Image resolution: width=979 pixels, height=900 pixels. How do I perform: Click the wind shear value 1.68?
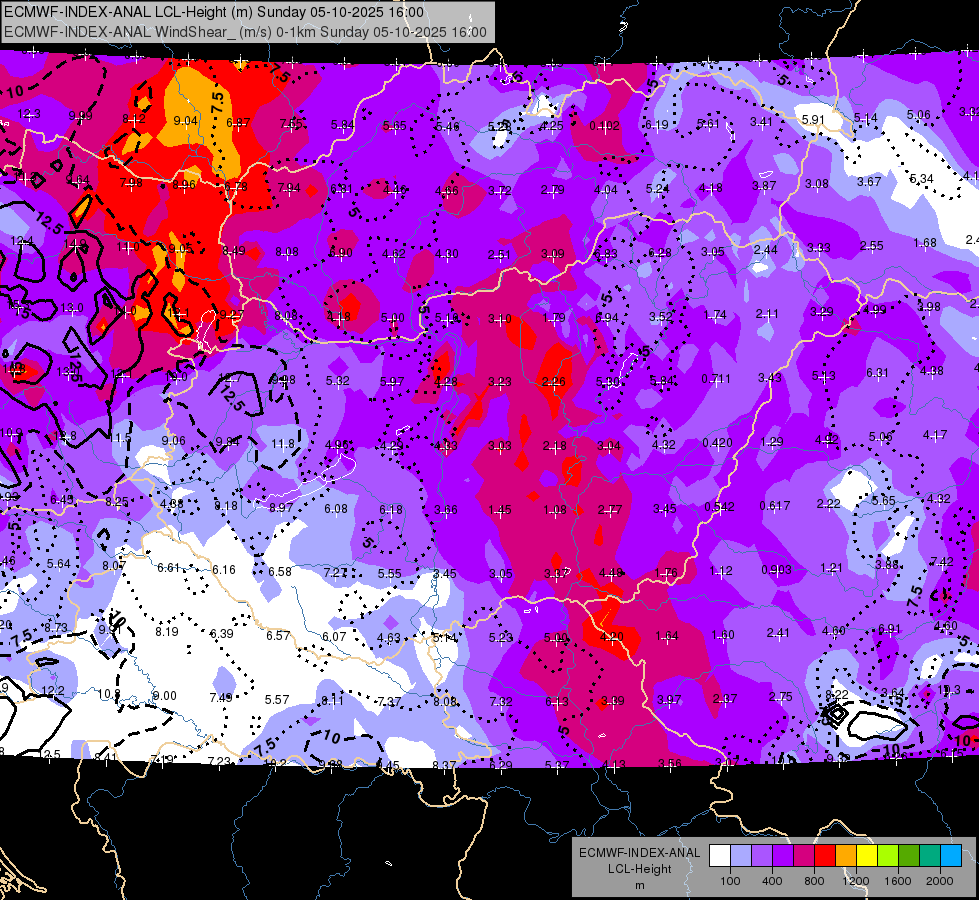925,242
